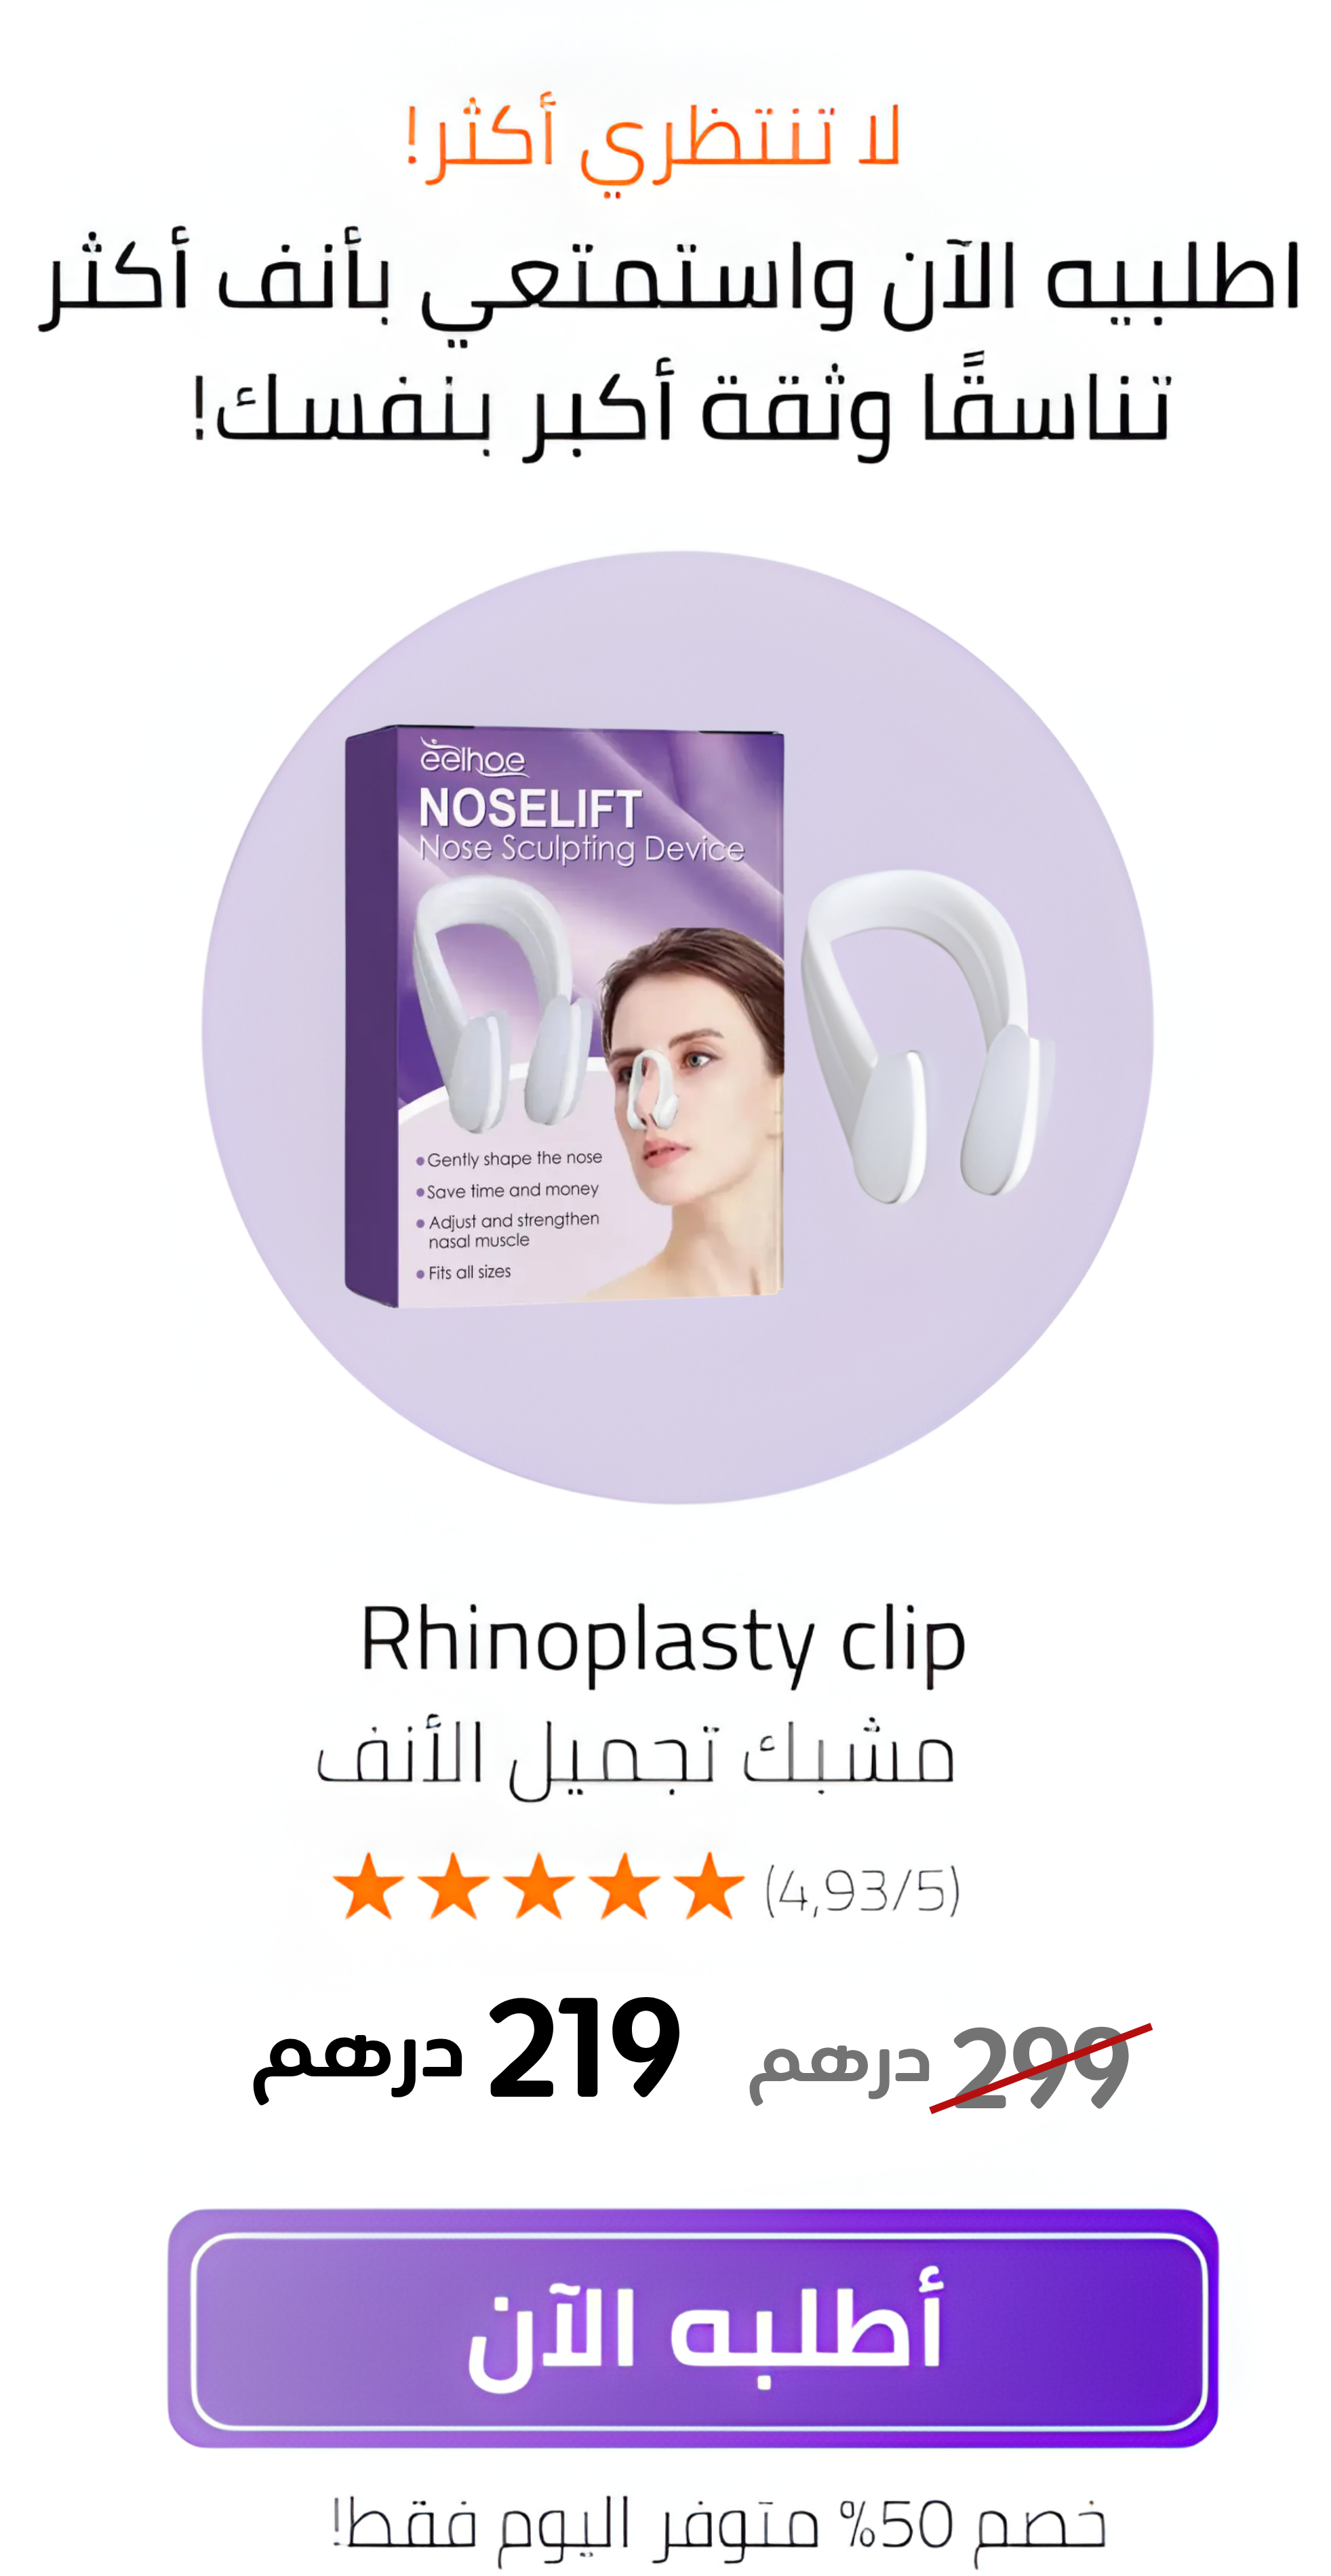Screen dimensions: 1331x2576
Task: Select the third orange rating star
Action: pos(538,1887)
